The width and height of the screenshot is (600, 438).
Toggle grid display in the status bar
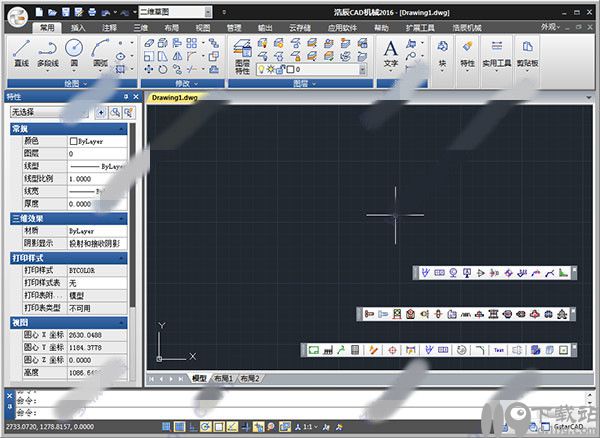(x=179, y=427)
